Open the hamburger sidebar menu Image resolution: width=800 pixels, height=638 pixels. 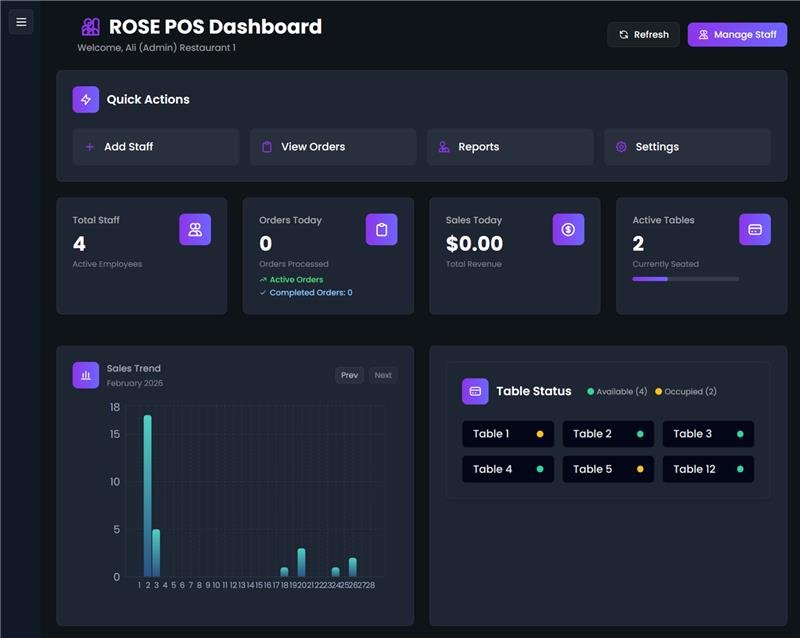(21, 21)
